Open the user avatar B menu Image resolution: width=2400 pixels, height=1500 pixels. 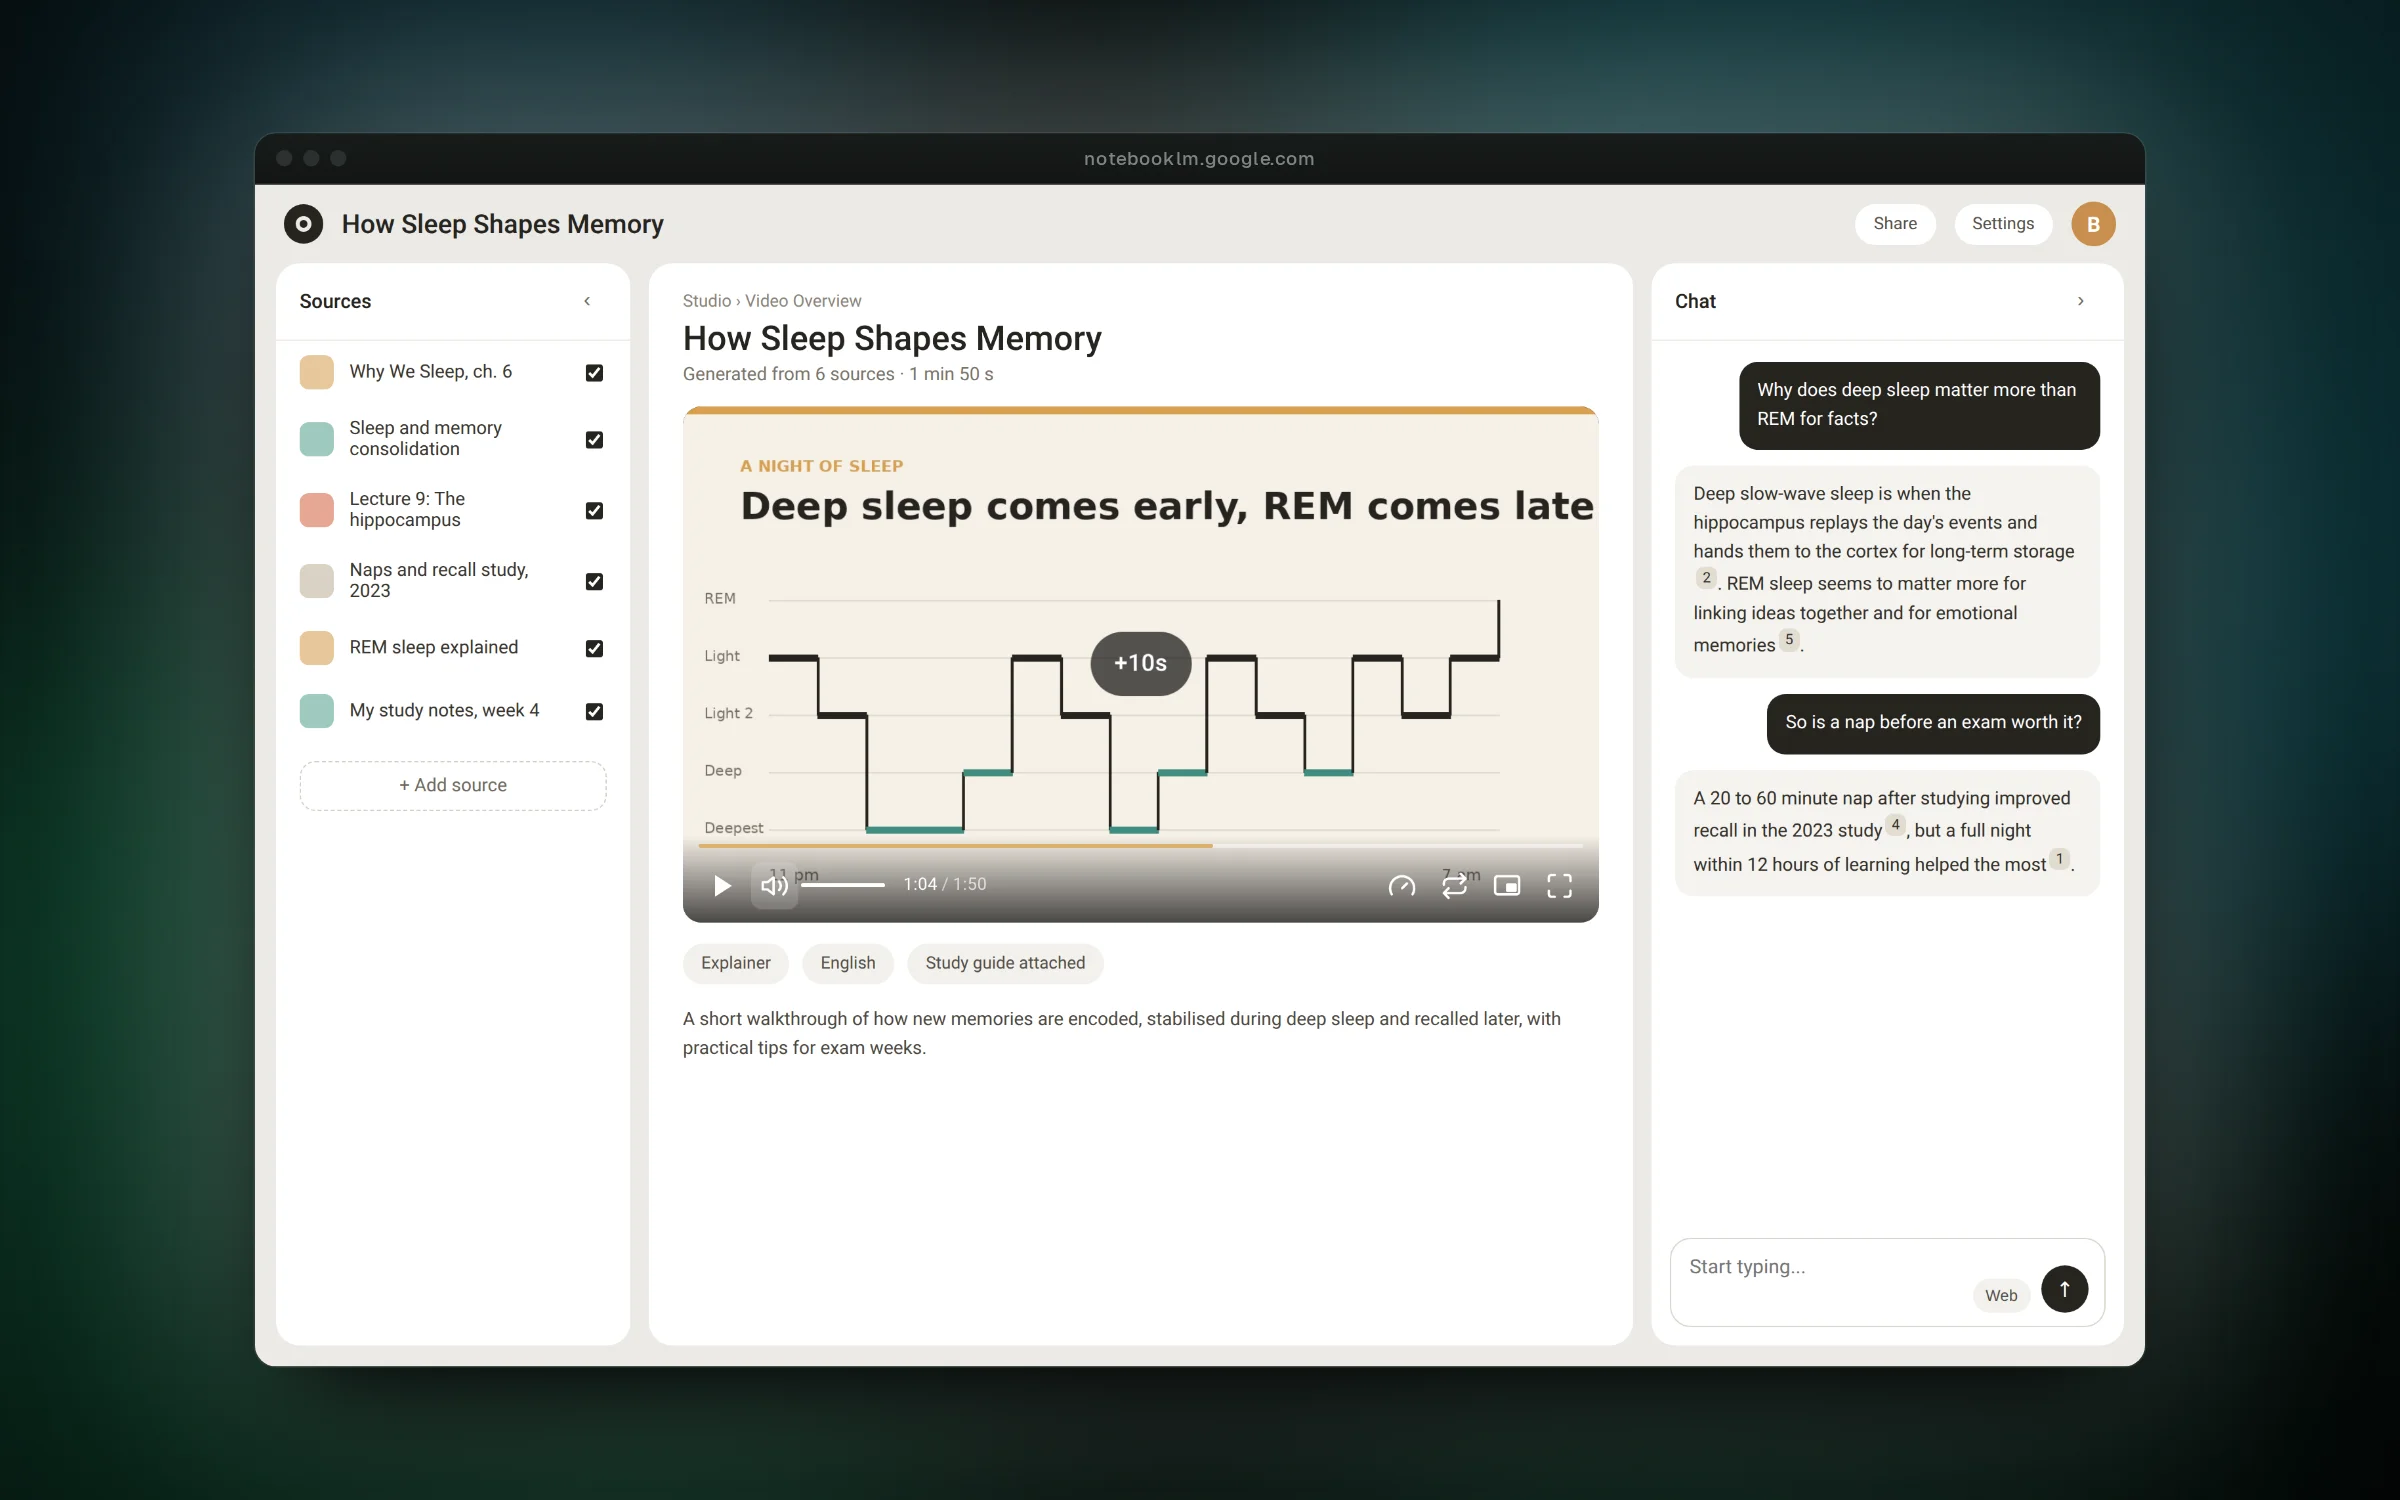pos(2093,224)
